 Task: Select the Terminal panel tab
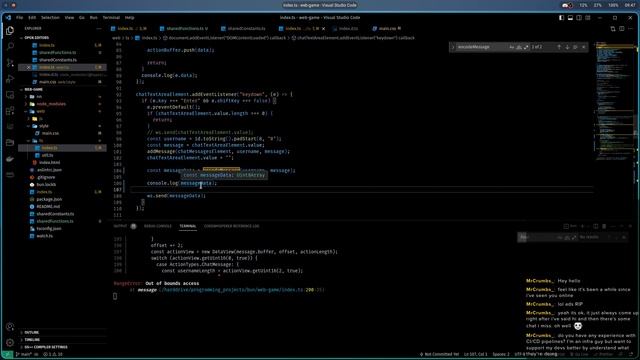188,226
